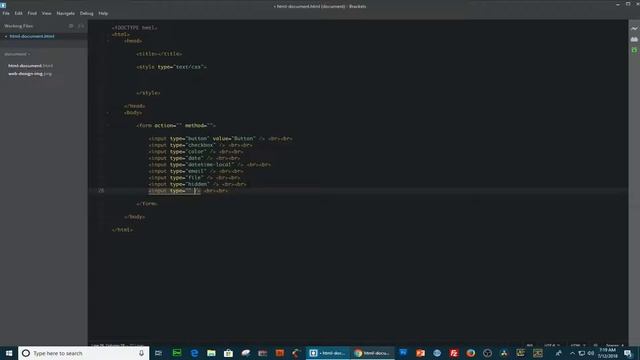Open FileZilla from the taskbar

tap(453, 353)
